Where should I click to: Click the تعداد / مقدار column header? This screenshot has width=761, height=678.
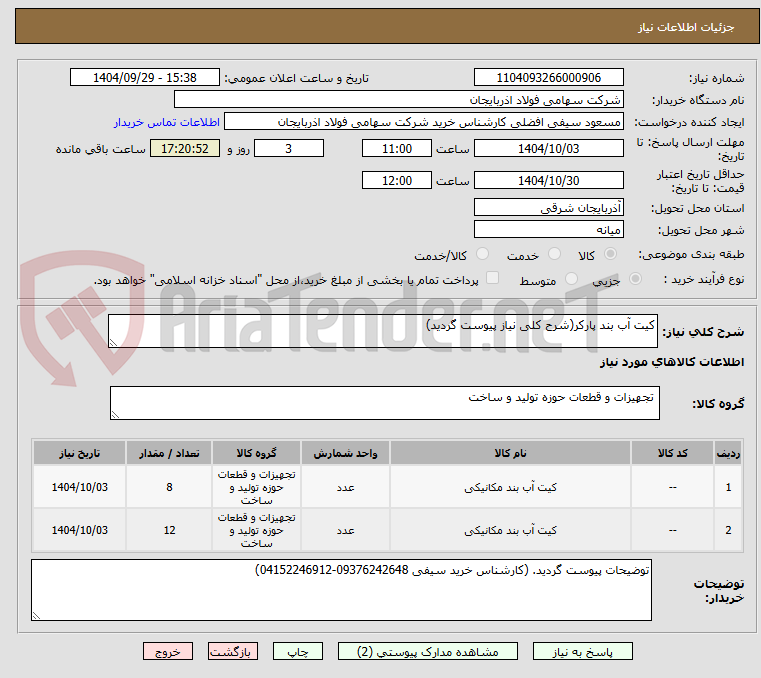pos(169,453)
